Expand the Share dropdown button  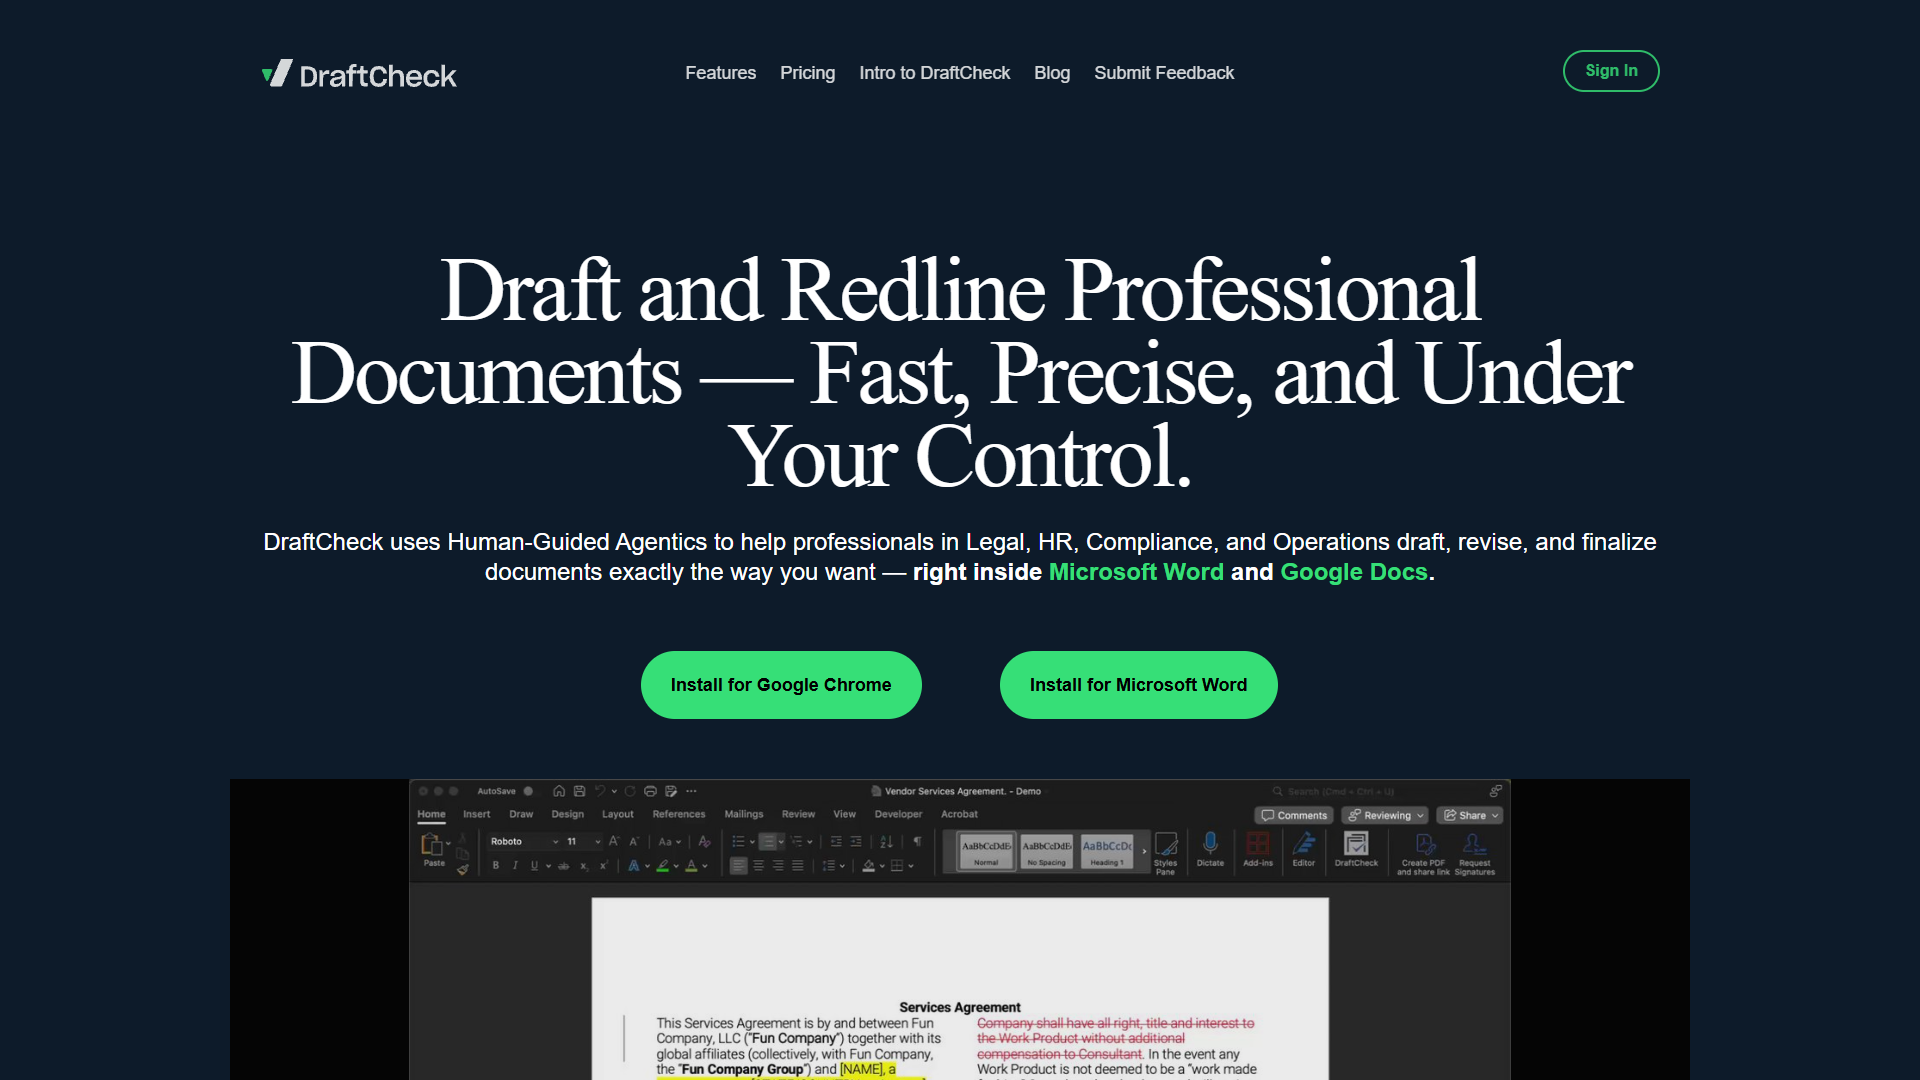(1470, 816)
